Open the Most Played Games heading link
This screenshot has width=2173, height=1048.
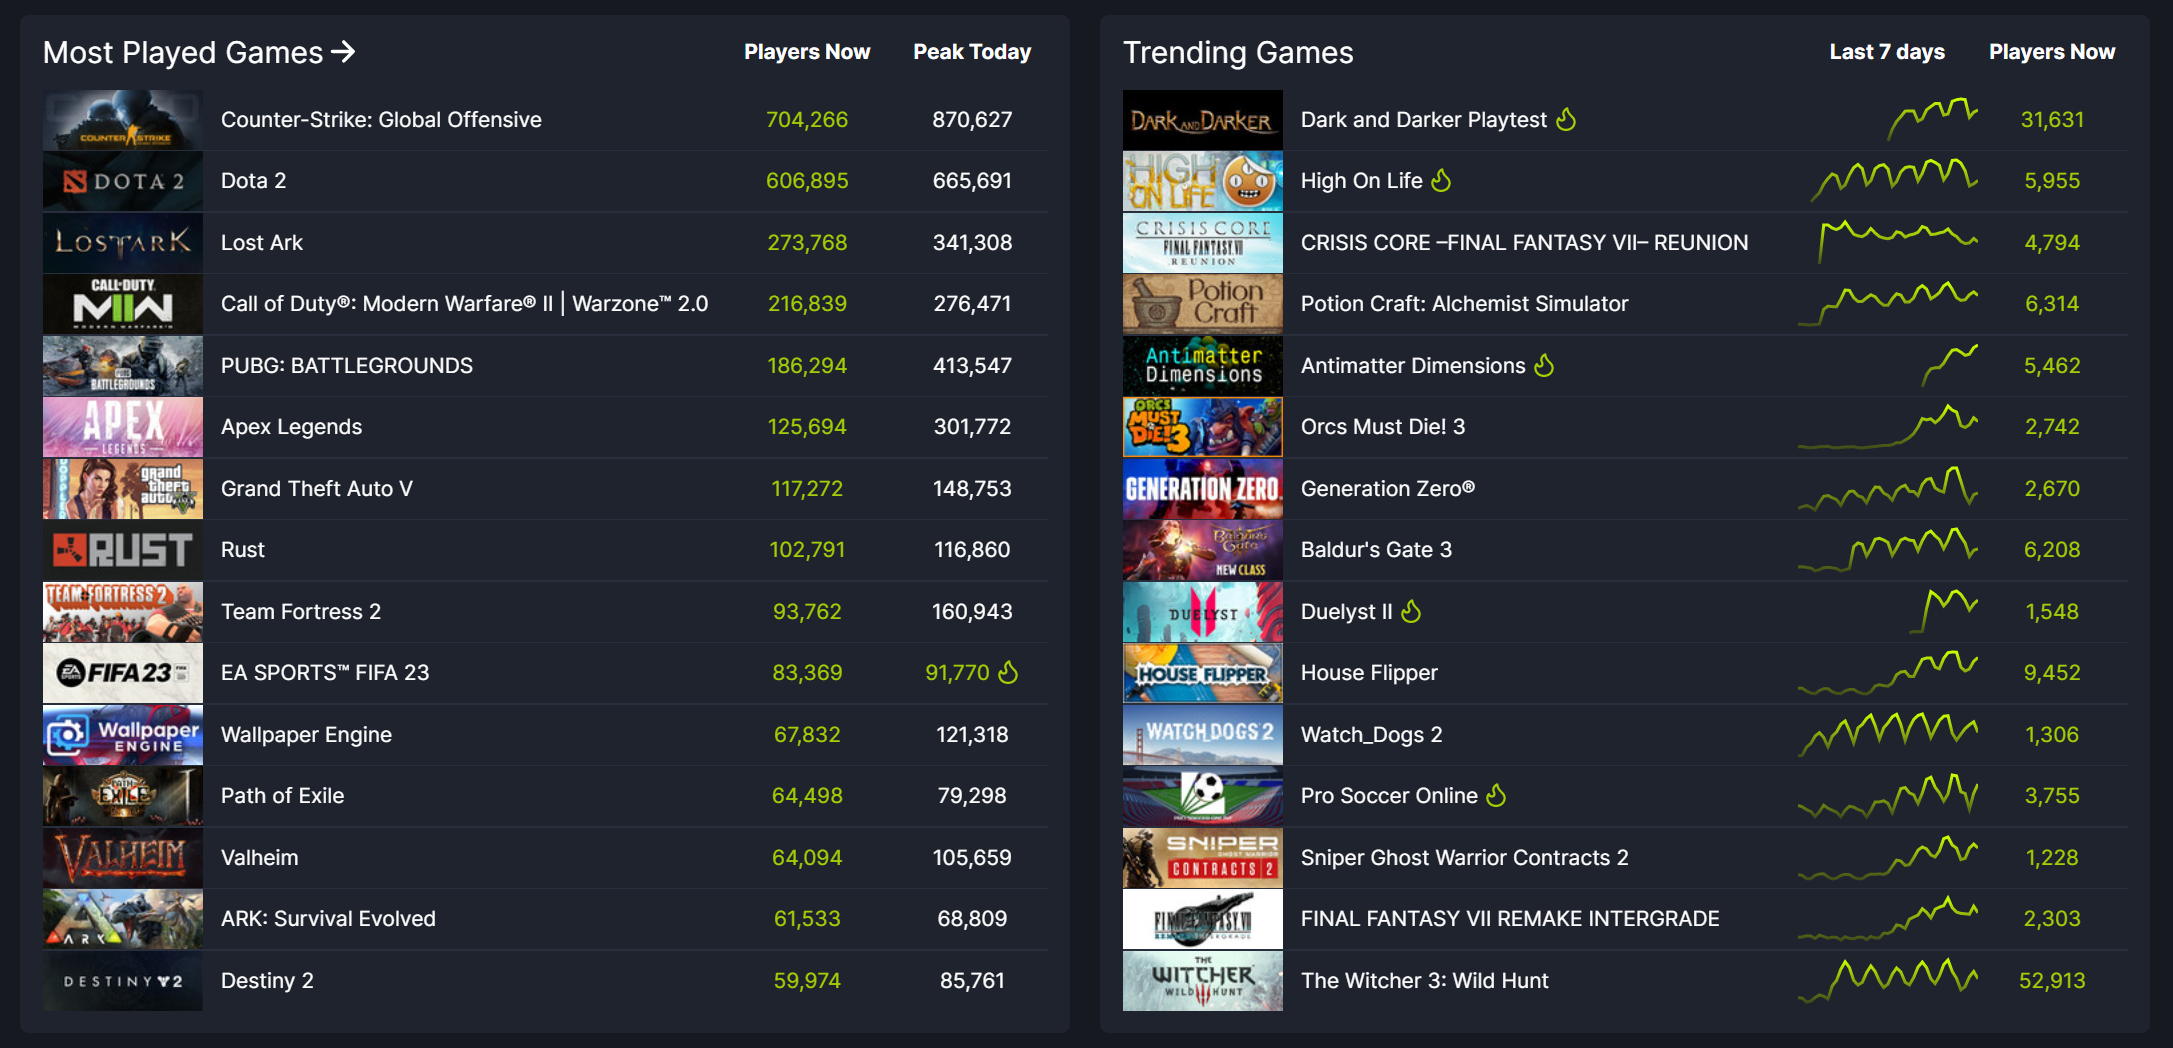pos(199,52)
